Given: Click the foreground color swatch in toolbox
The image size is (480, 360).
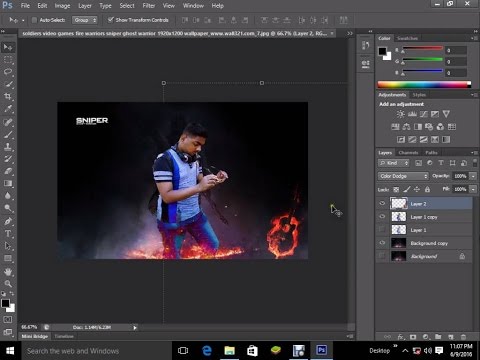Looking at the screenshot, I should click(x=5, y=303).
